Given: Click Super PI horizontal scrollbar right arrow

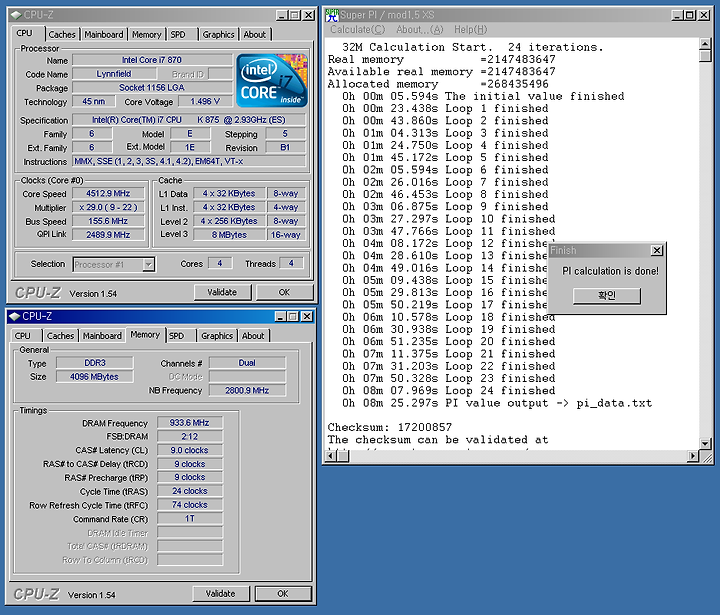Looking at the screenshot, I should (693, 456).
